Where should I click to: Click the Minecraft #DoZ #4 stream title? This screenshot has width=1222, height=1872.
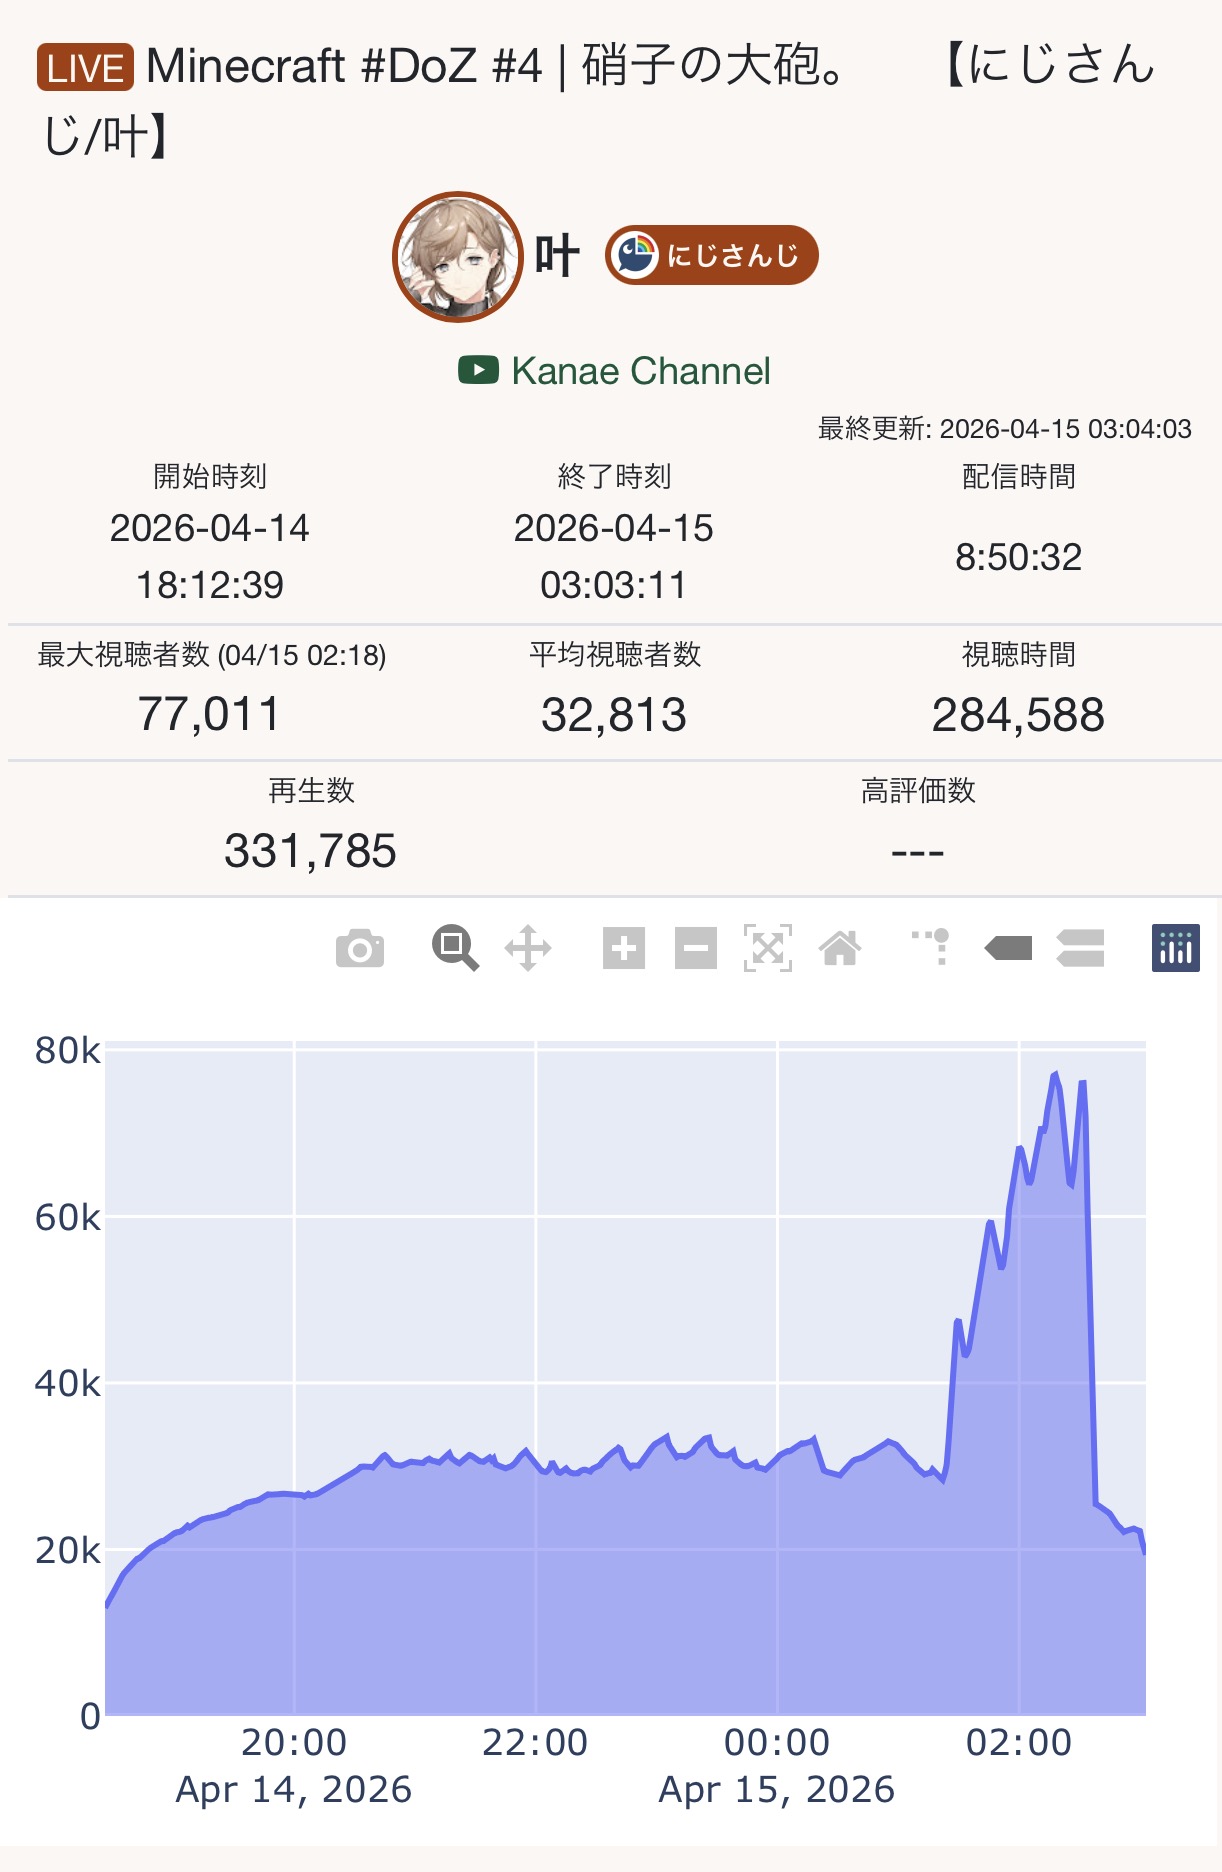pyautogui.click(x=496, y=67)
